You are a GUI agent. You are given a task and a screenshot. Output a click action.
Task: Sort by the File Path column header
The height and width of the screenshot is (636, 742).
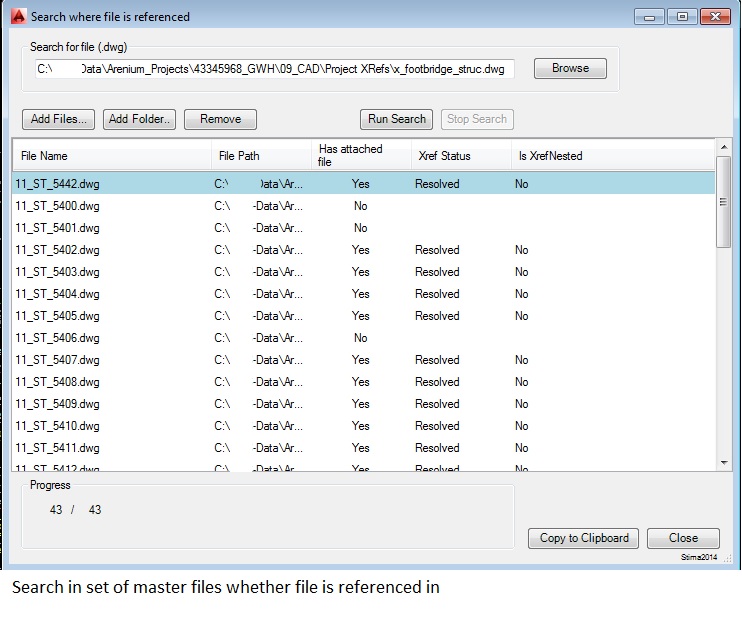click(261, 156)
